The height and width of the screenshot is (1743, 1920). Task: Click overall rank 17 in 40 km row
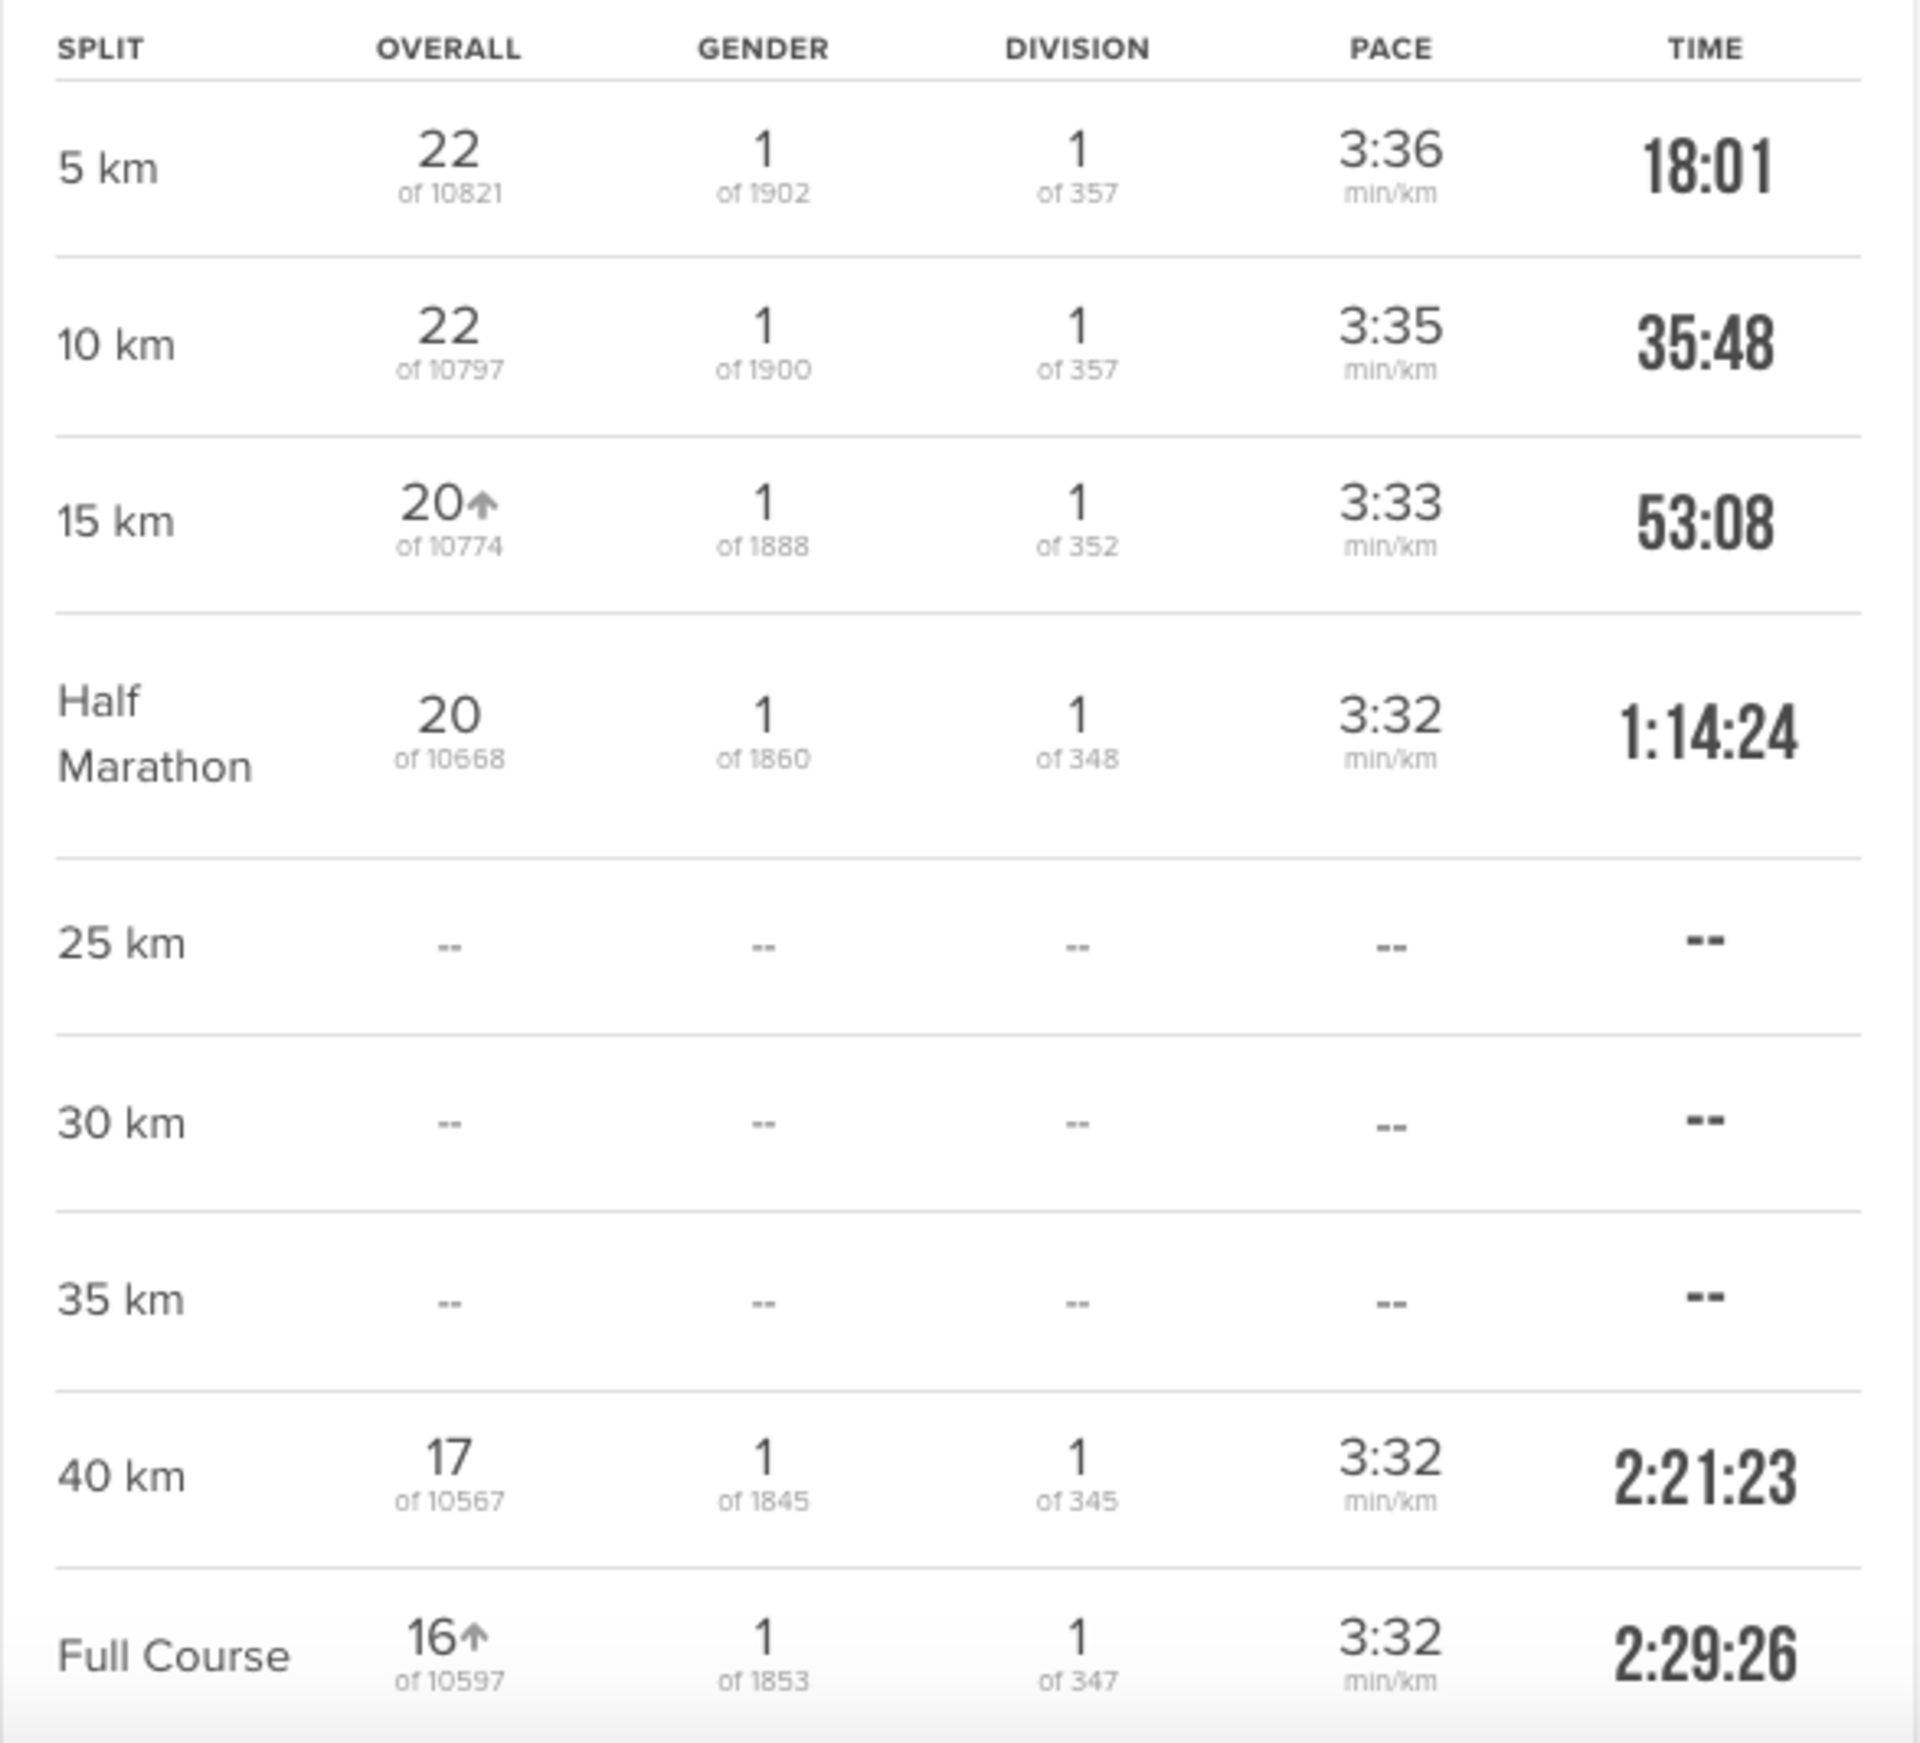coord(449,1458)
